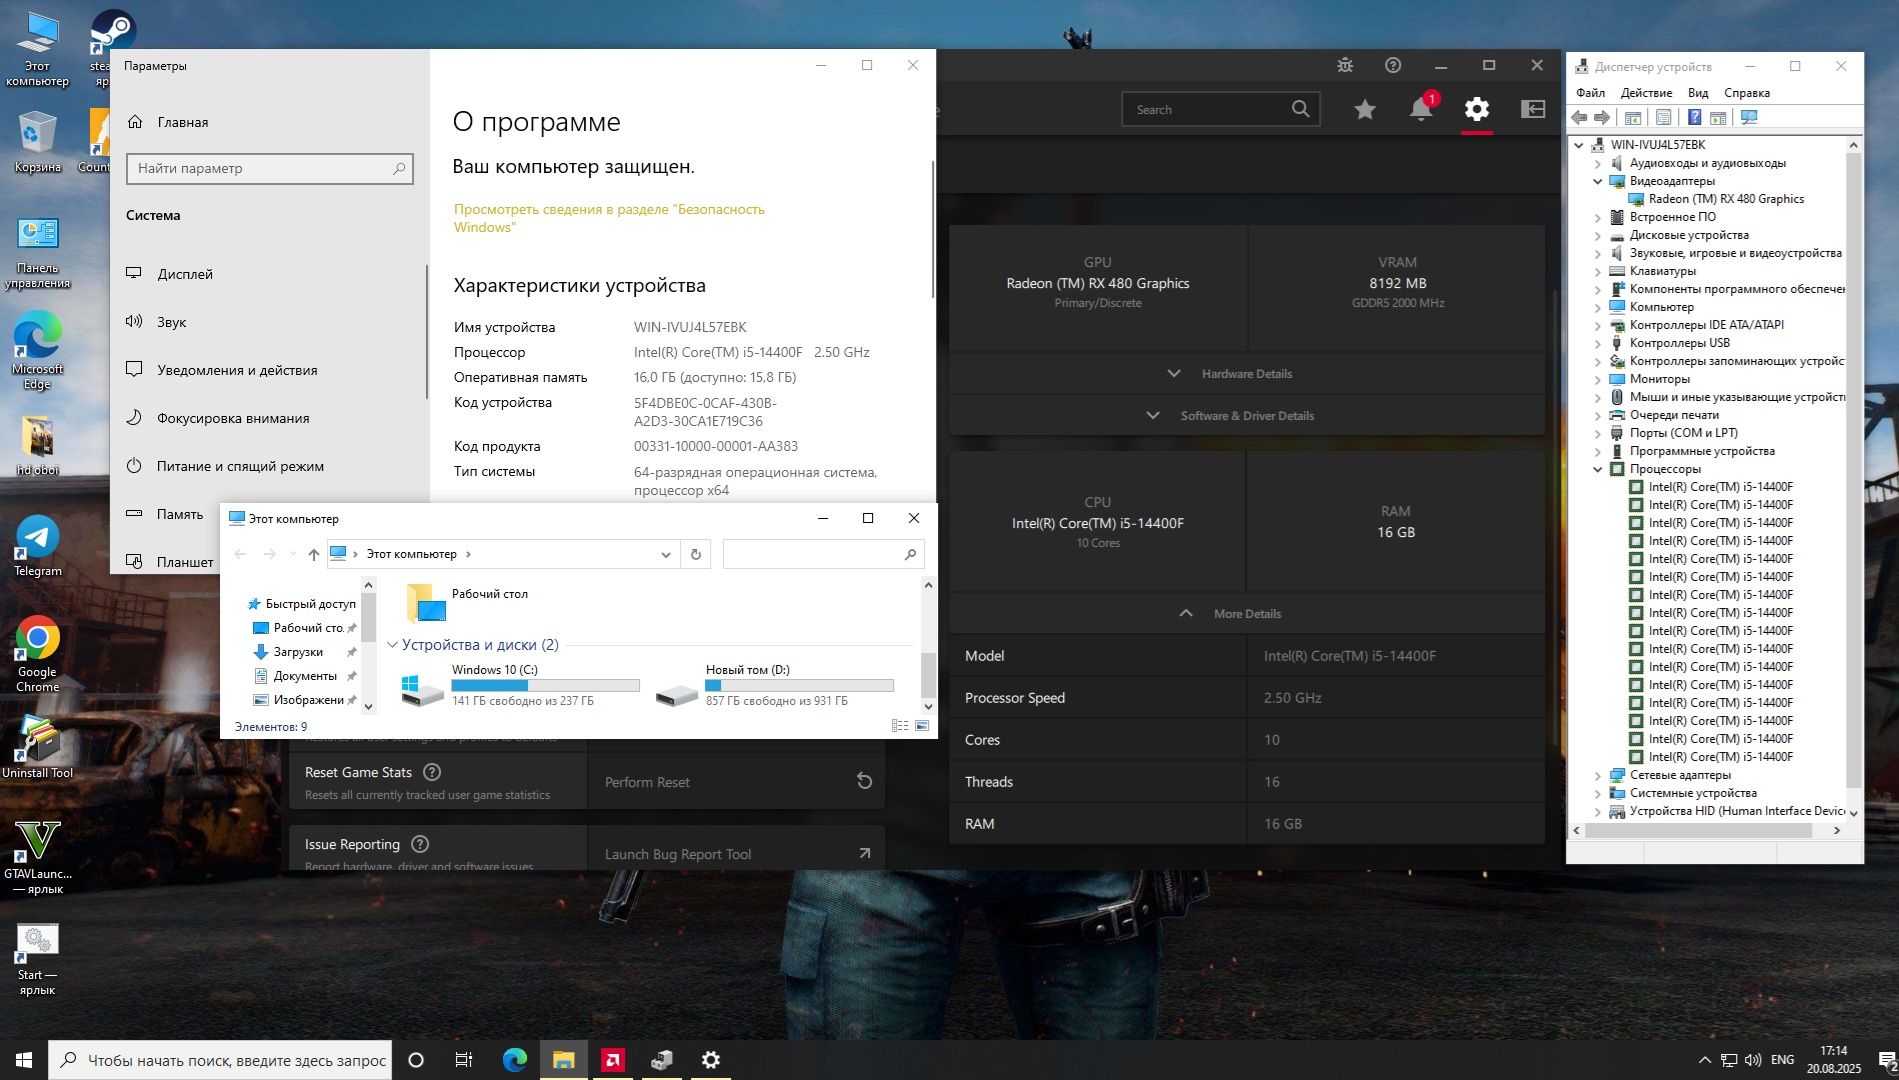Viewport: 1899px width, 1080px height.
Task: Select the Telegram desktop shortcut
Action: 38,546
